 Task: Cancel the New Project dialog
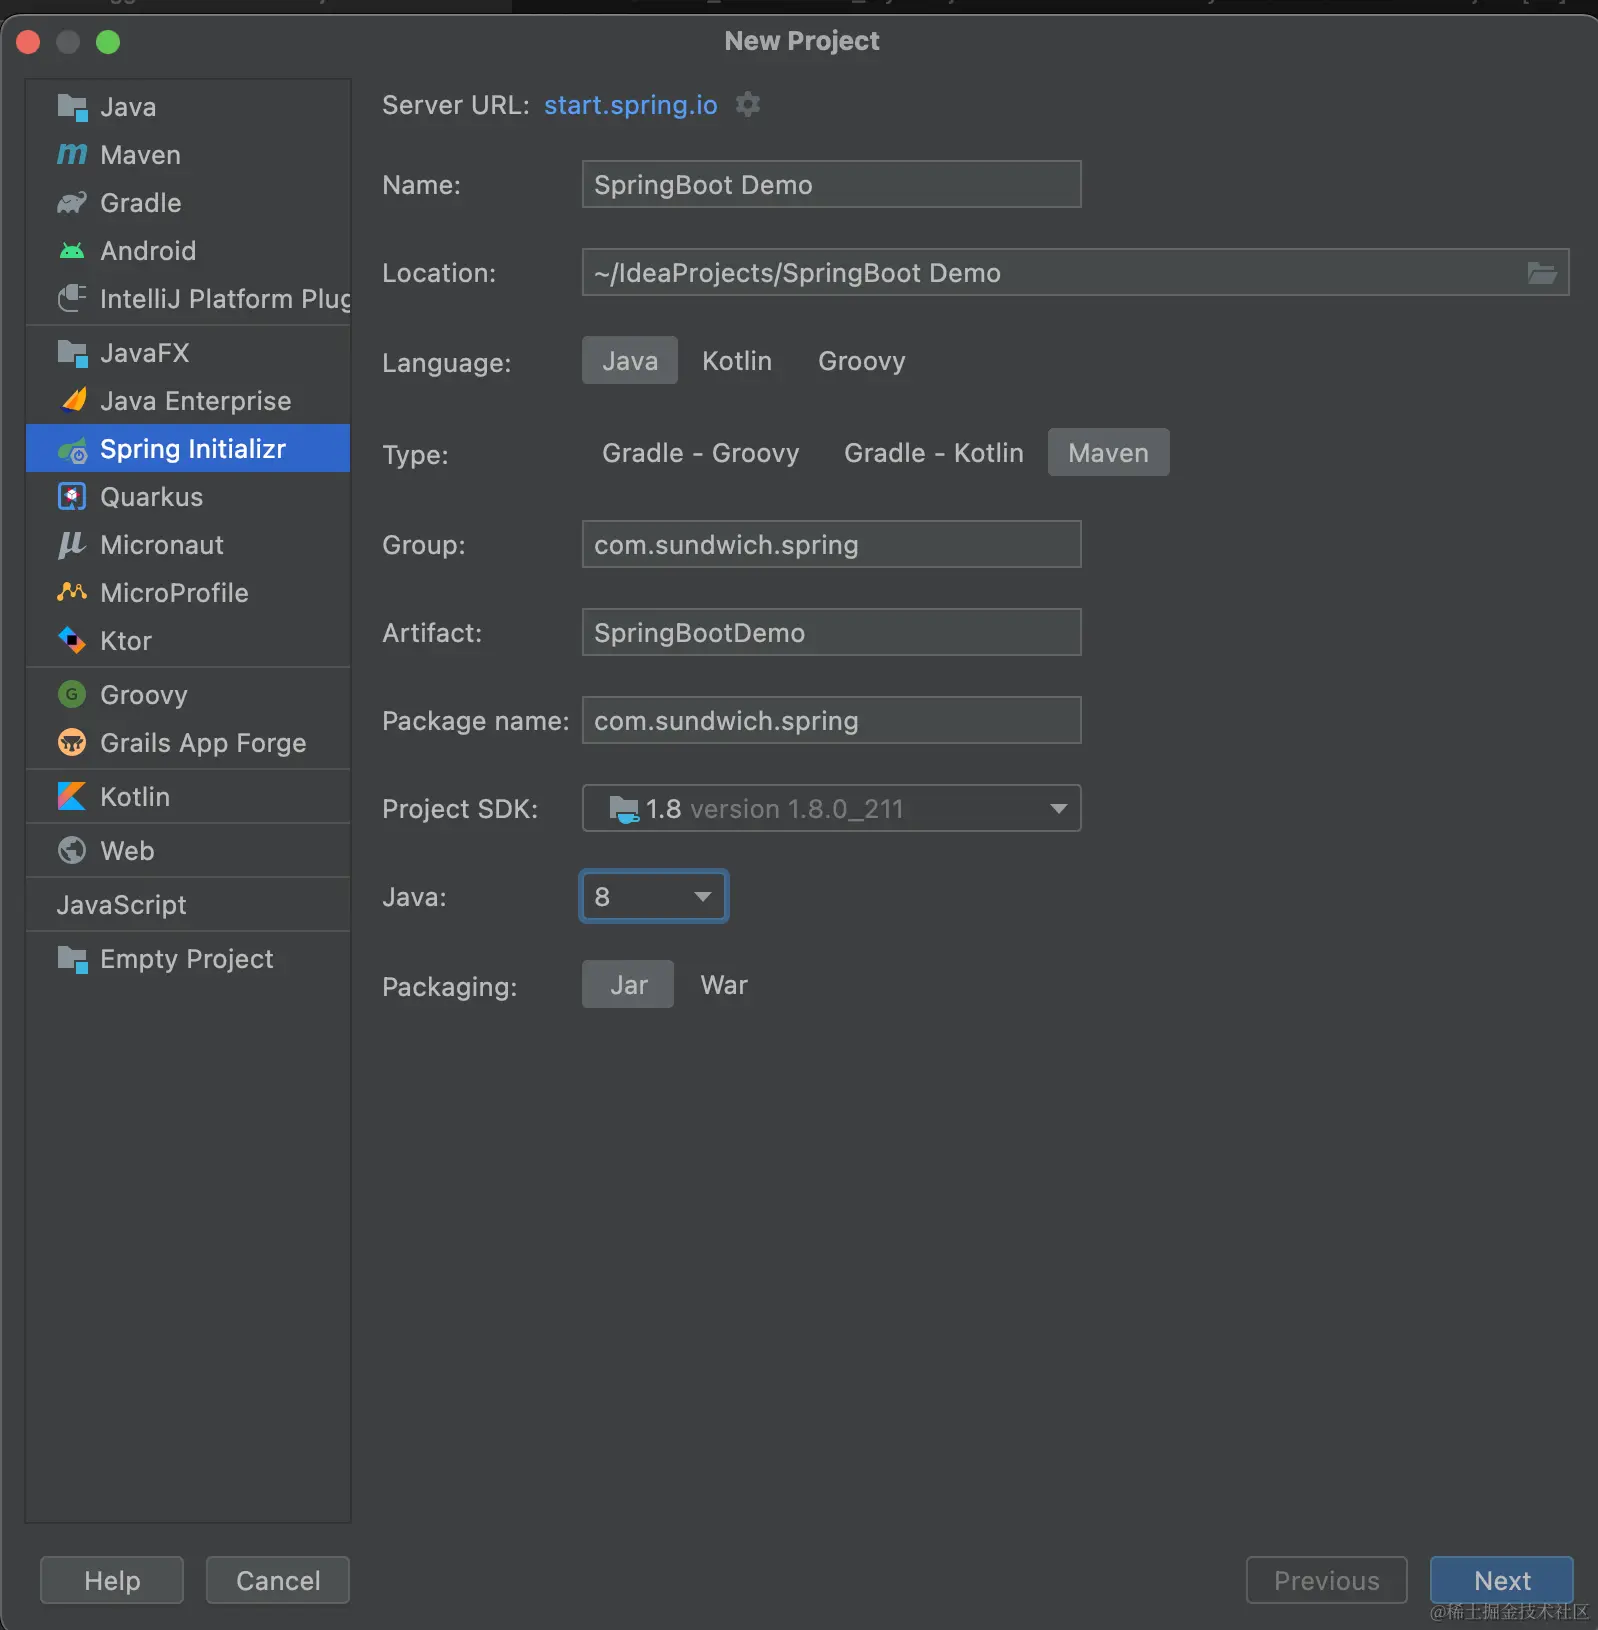point(278,1580)
